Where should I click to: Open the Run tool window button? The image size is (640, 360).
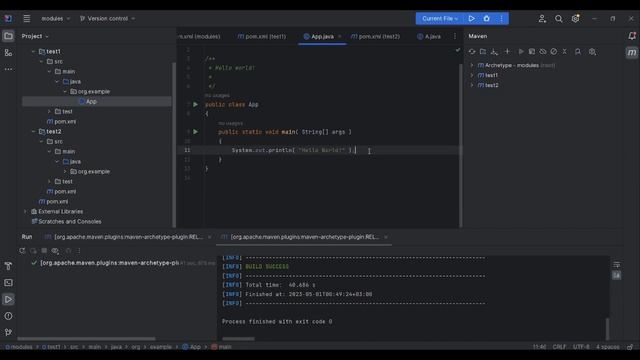click(x=8, y=299)
